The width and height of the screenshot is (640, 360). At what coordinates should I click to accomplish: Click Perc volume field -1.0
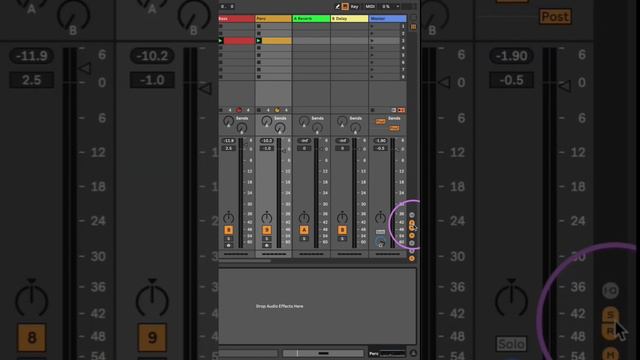tap(267, 148)
